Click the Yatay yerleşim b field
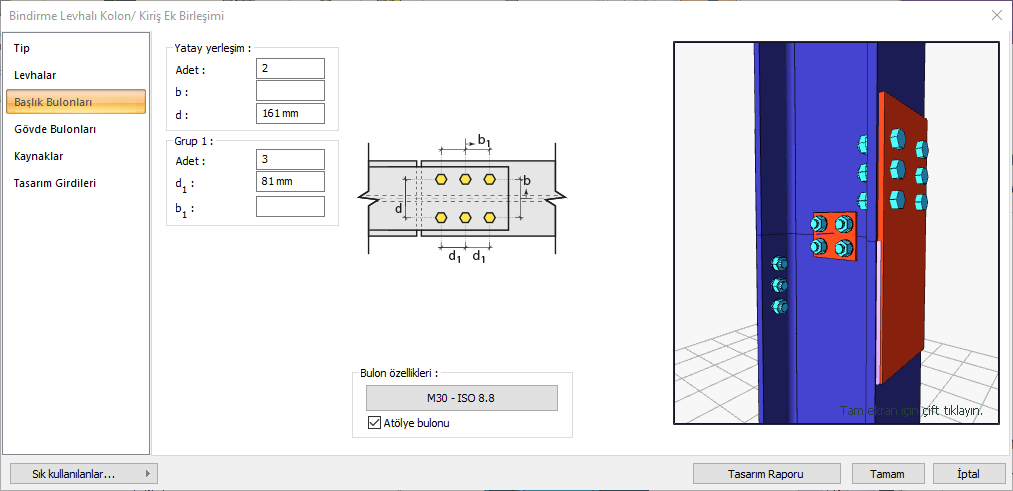Image resolution: width=1013 pixels, height=491 pixels. click(290, 91)
